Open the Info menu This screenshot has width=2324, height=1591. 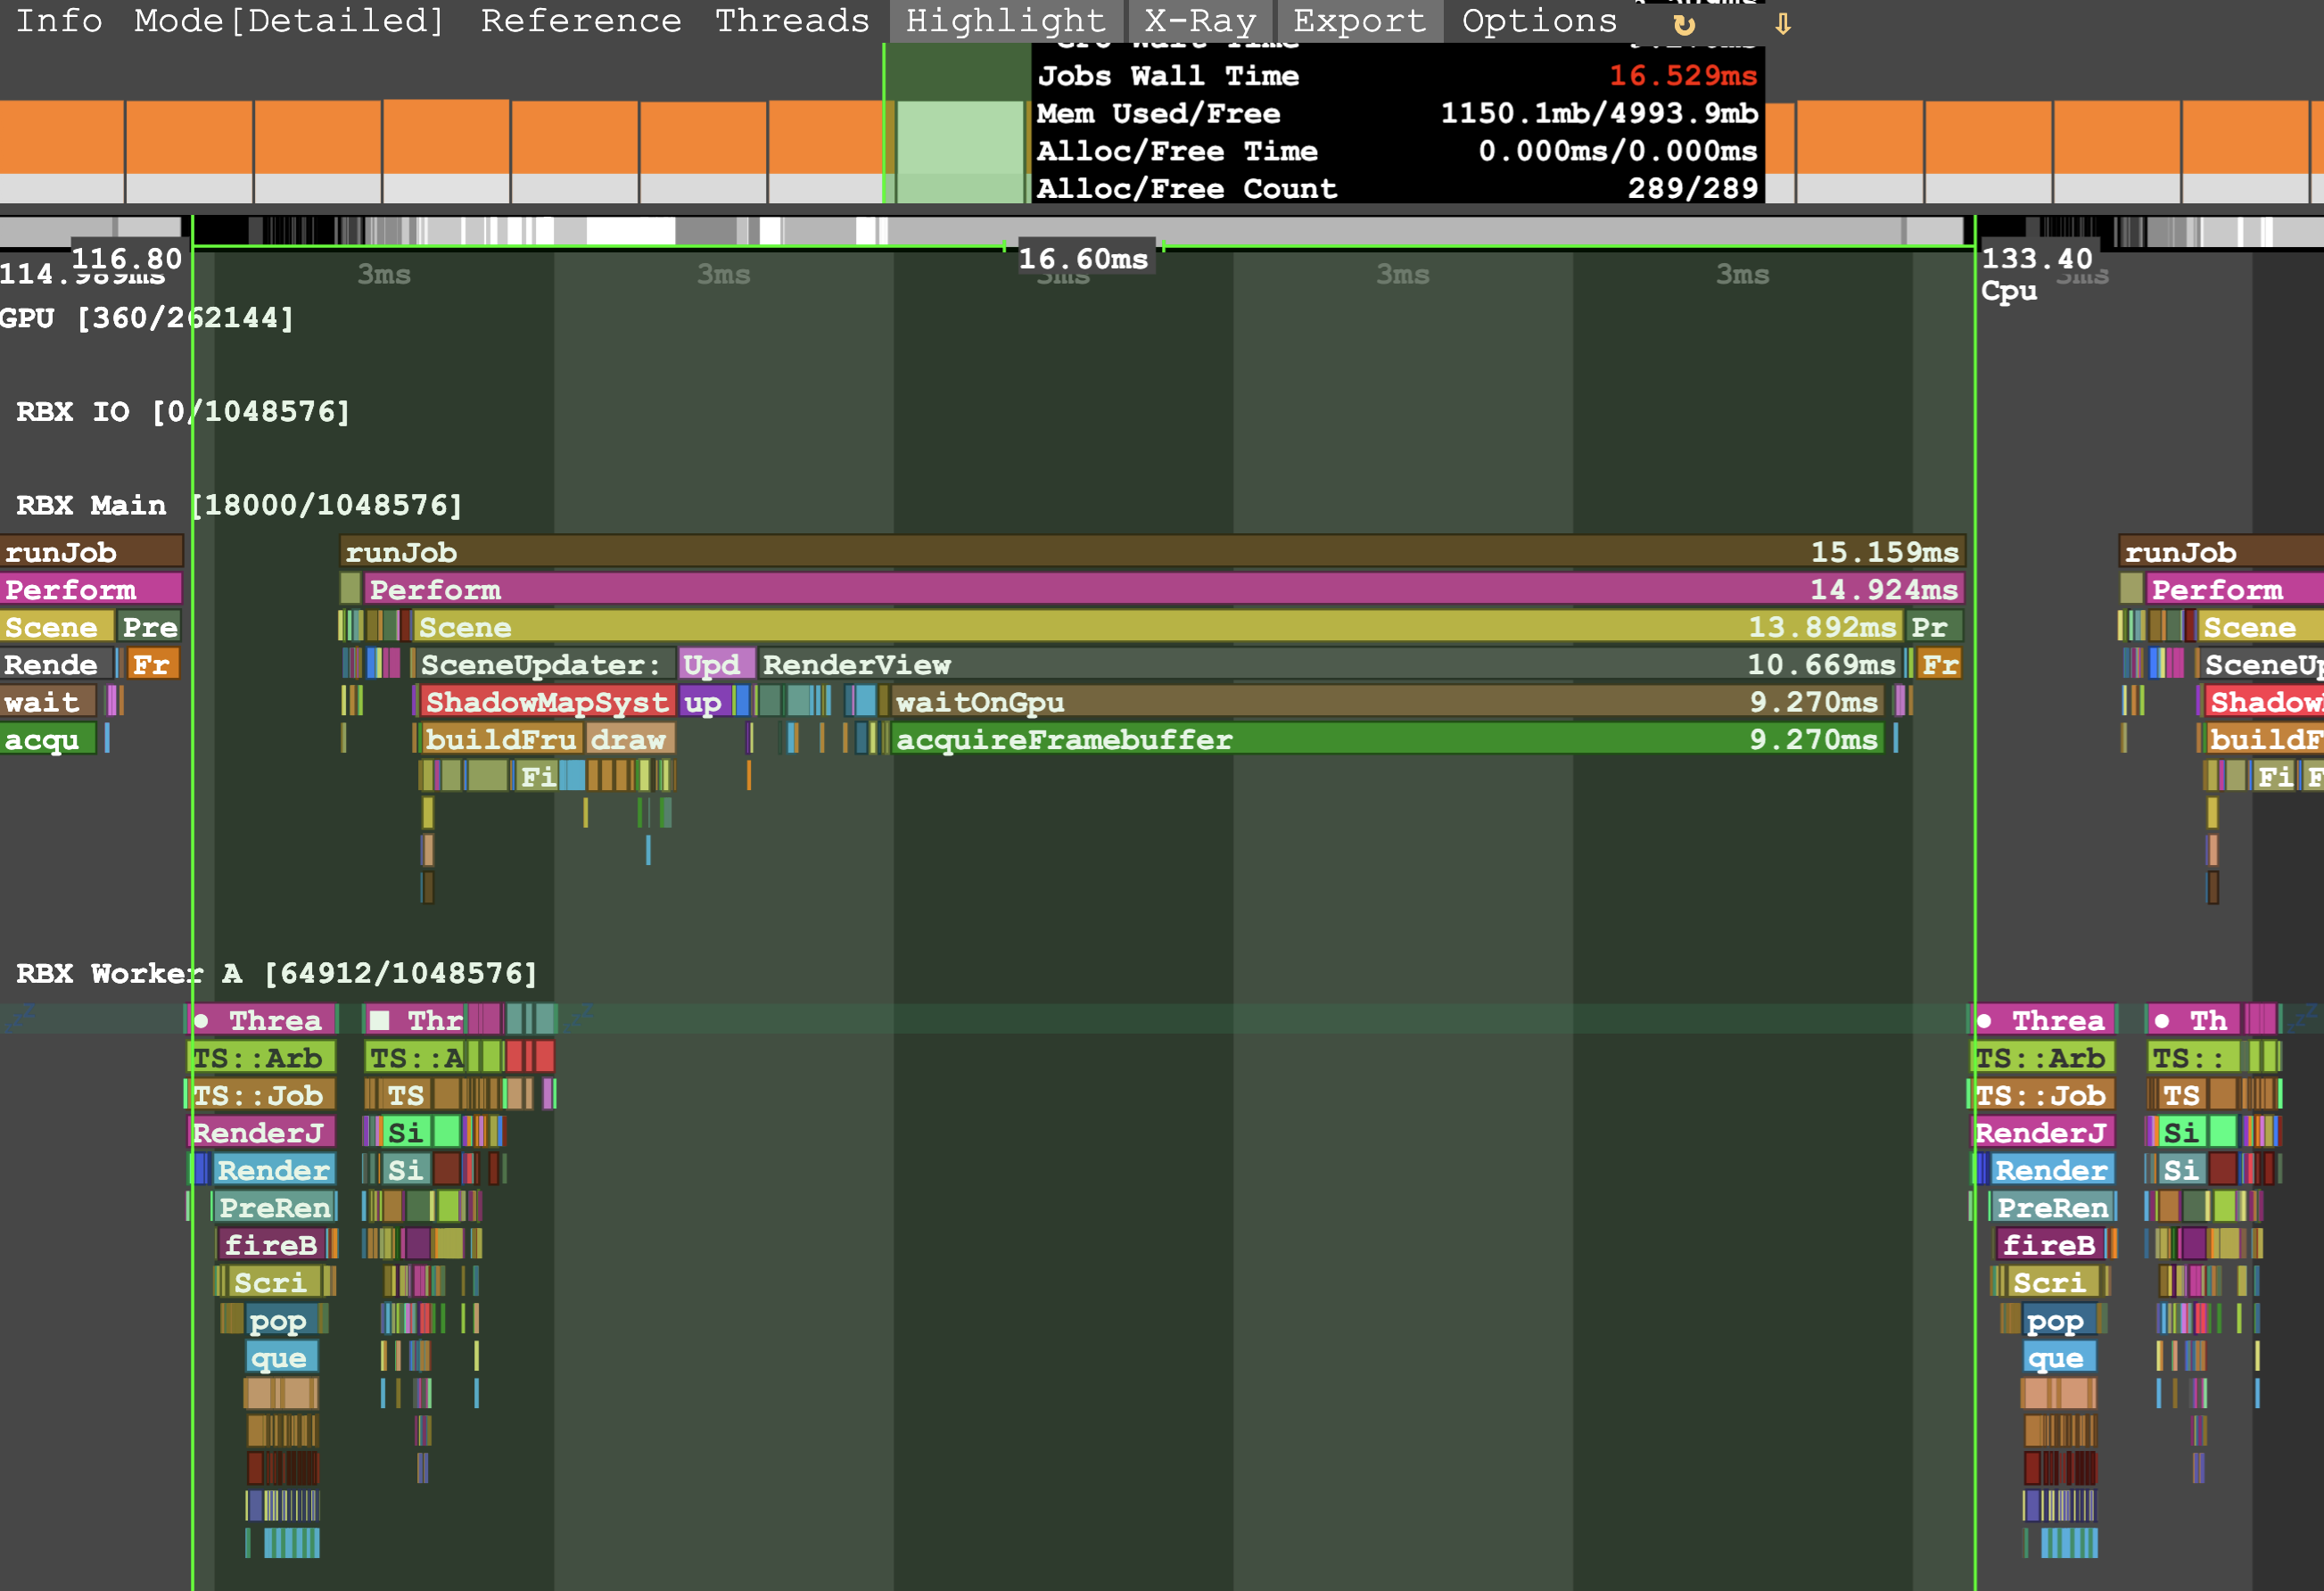point(59,21)
